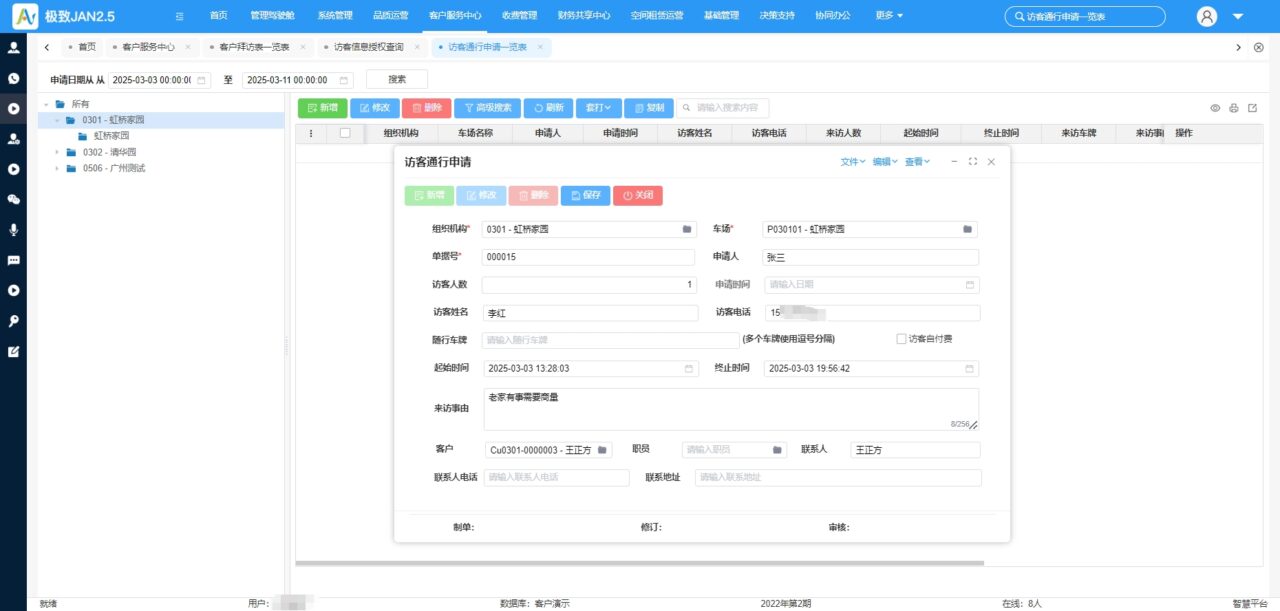Collapse the 0301 - 虹桥家园 tree node
Image resolution: width=1280 pixels, height=611 pixels.
pyautogui.click(x=57, y=120)
